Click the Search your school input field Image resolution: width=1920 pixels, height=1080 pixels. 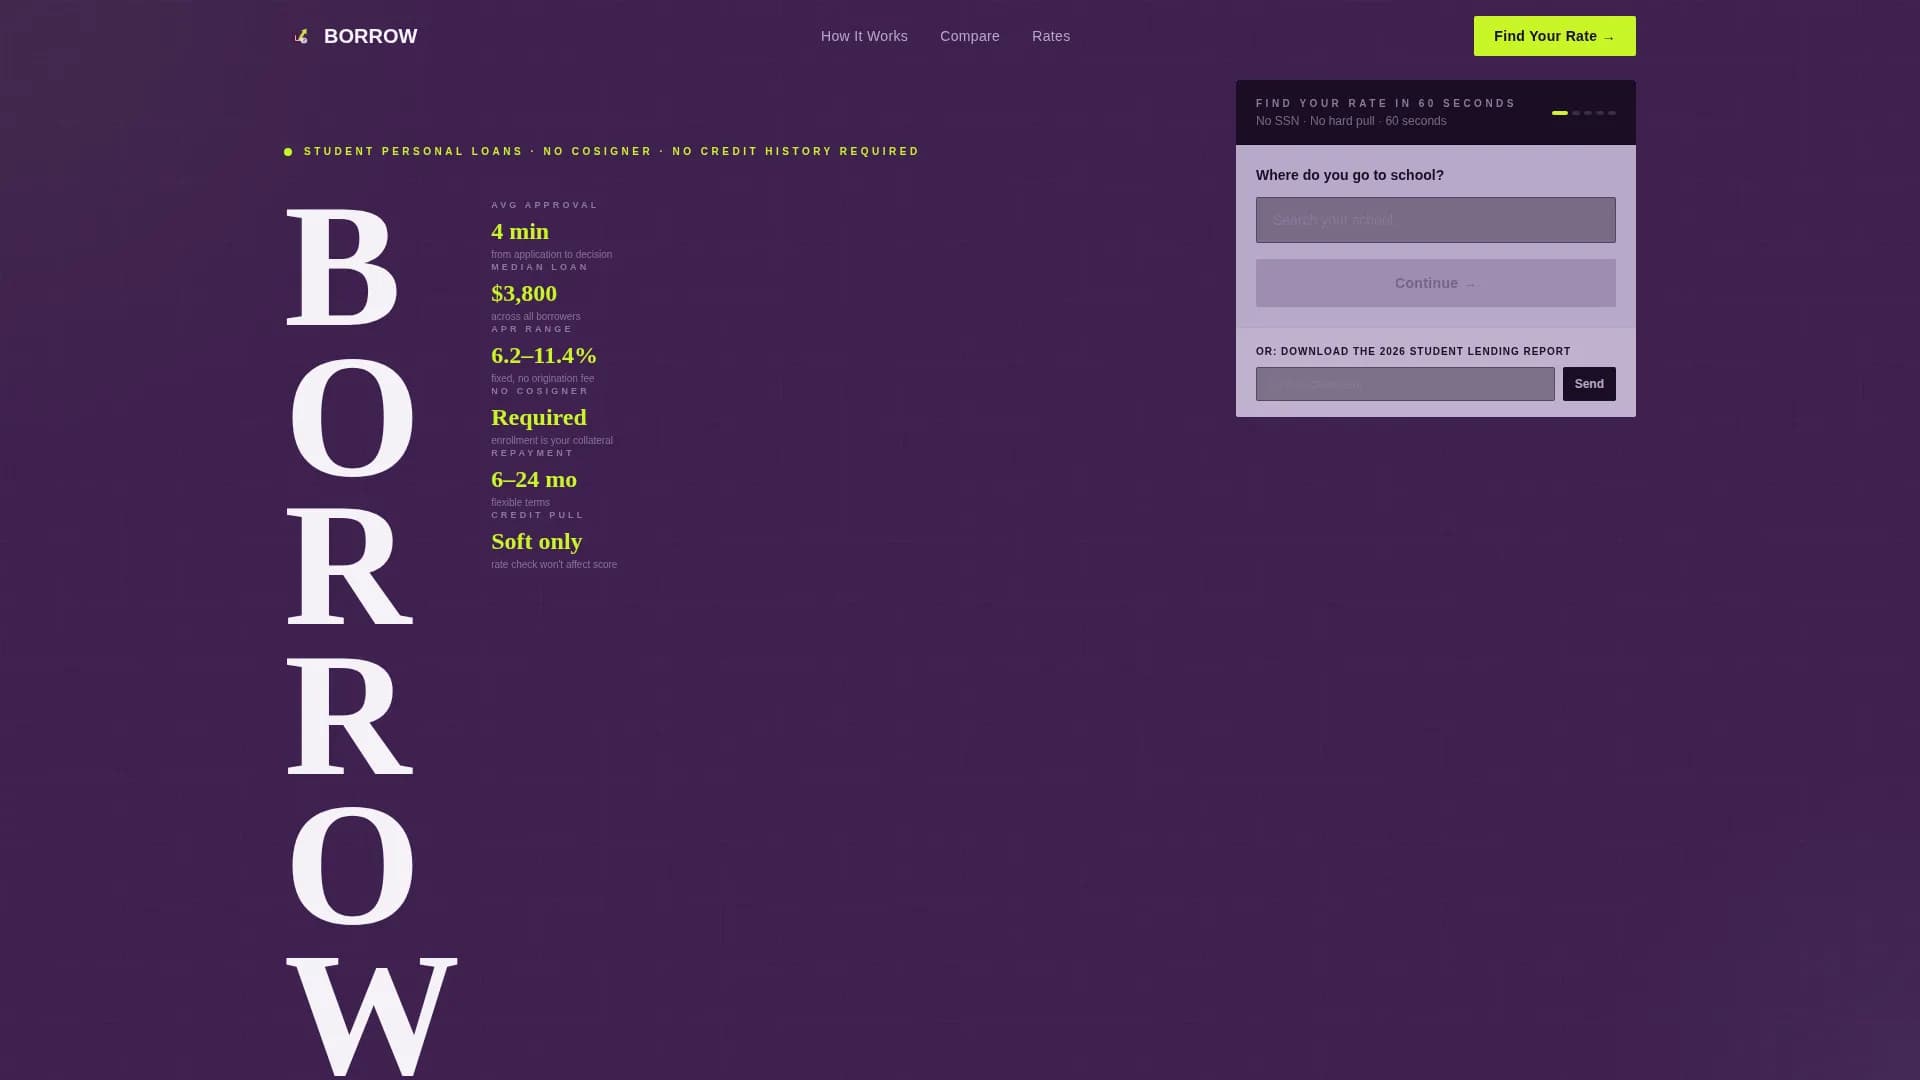tap(1435, 219)
